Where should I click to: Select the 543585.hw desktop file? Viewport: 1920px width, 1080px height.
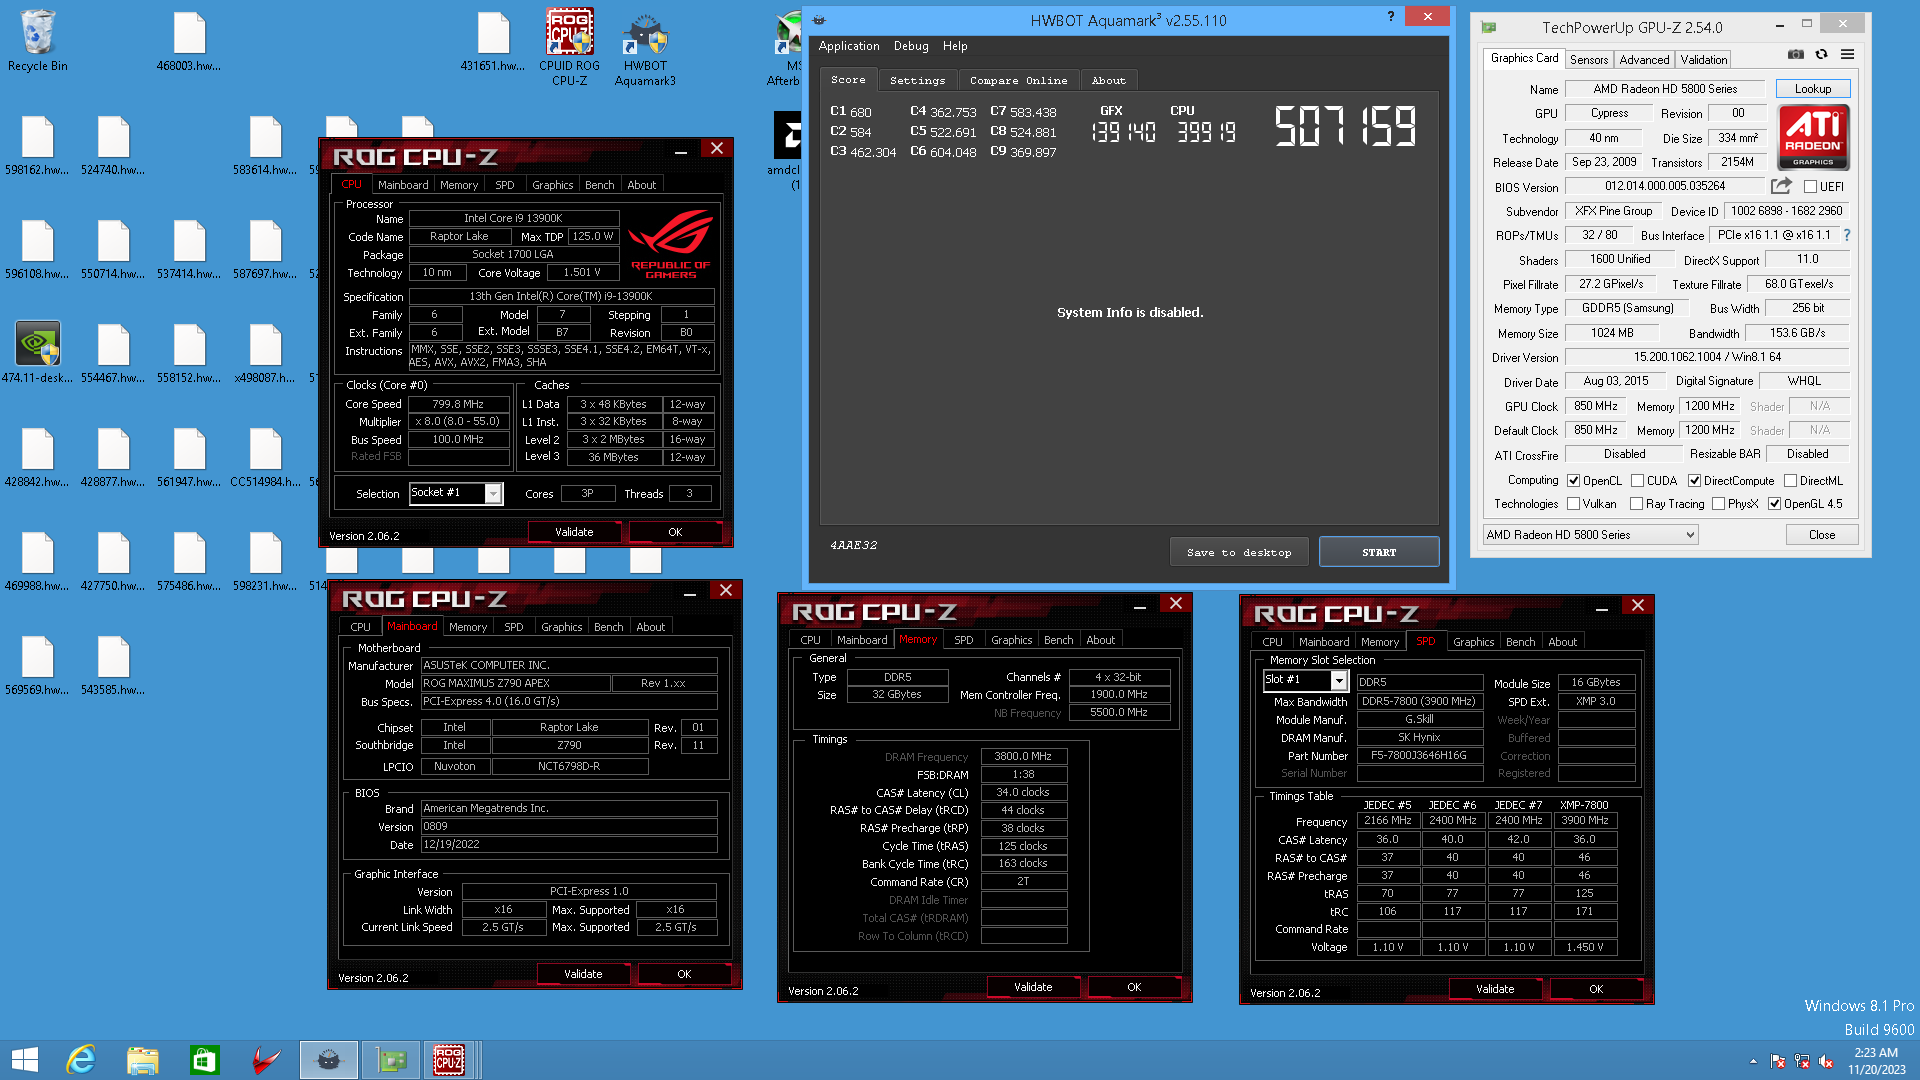tap(113, 666)
